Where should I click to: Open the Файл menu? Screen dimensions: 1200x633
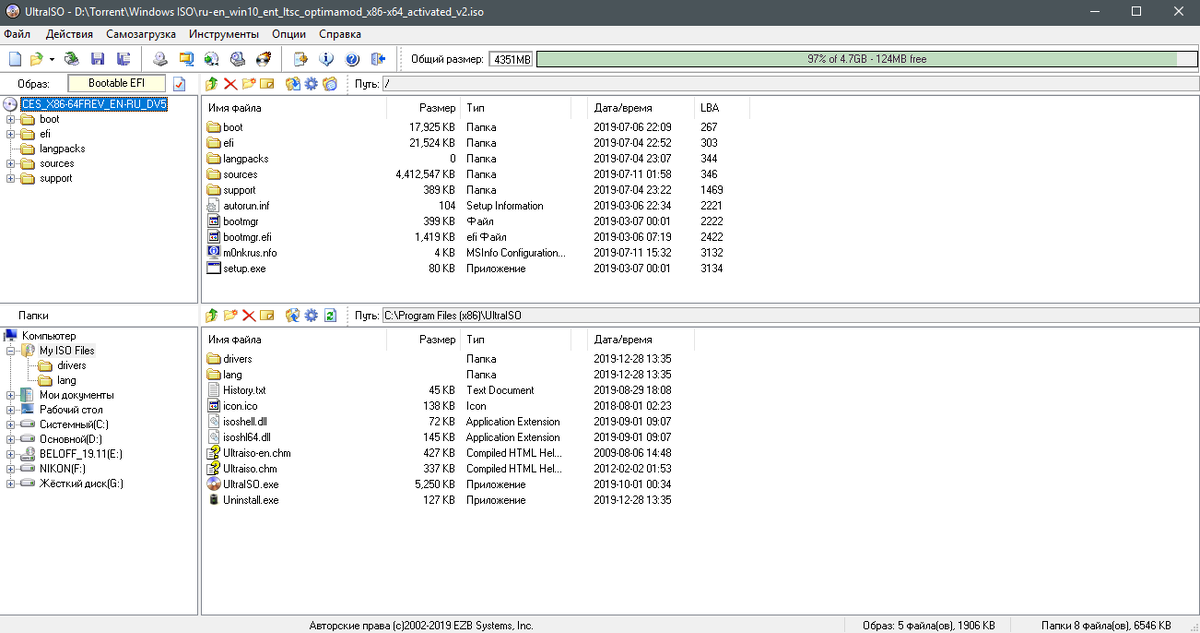pyautogui.click(x=17, y=34)
